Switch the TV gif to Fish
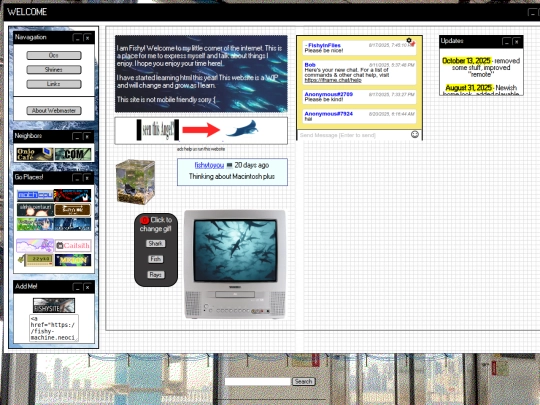The height and width of the screenshot is (405, 540). 156,259
